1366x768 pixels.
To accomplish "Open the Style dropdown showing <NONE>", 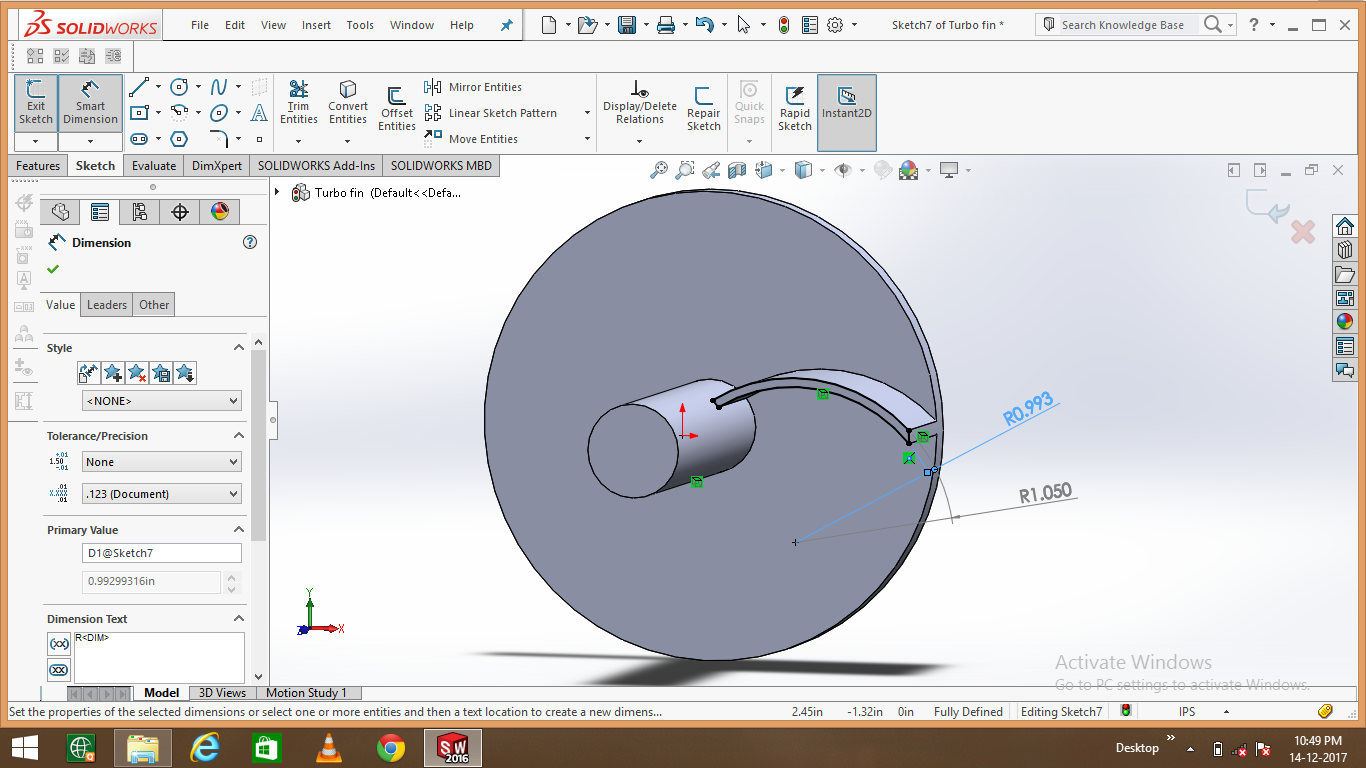I will click(161, 400).
